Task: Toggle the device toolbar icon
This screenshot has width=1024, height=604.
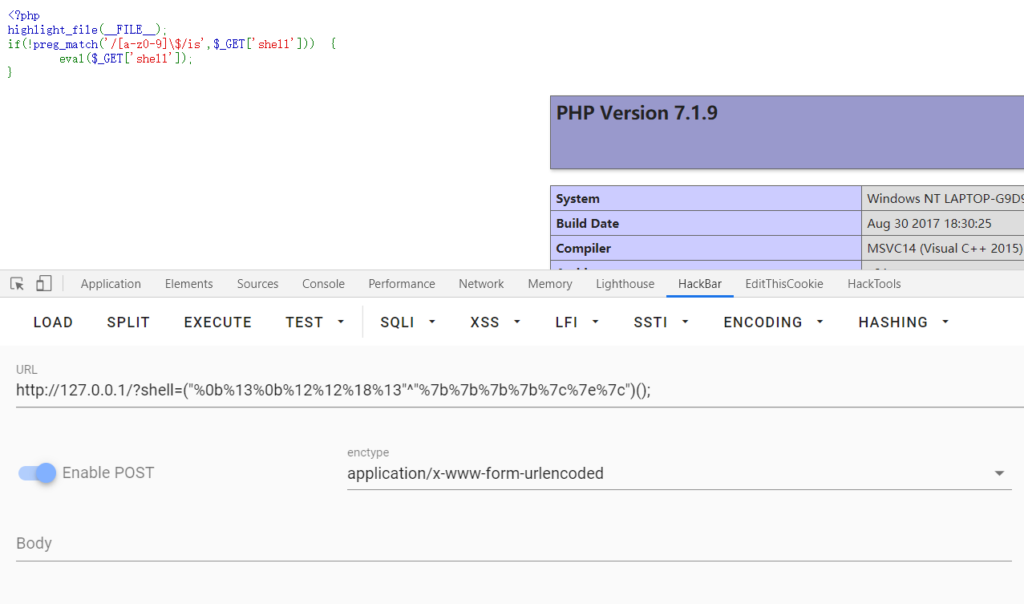Action: click(x=44, y=283)
